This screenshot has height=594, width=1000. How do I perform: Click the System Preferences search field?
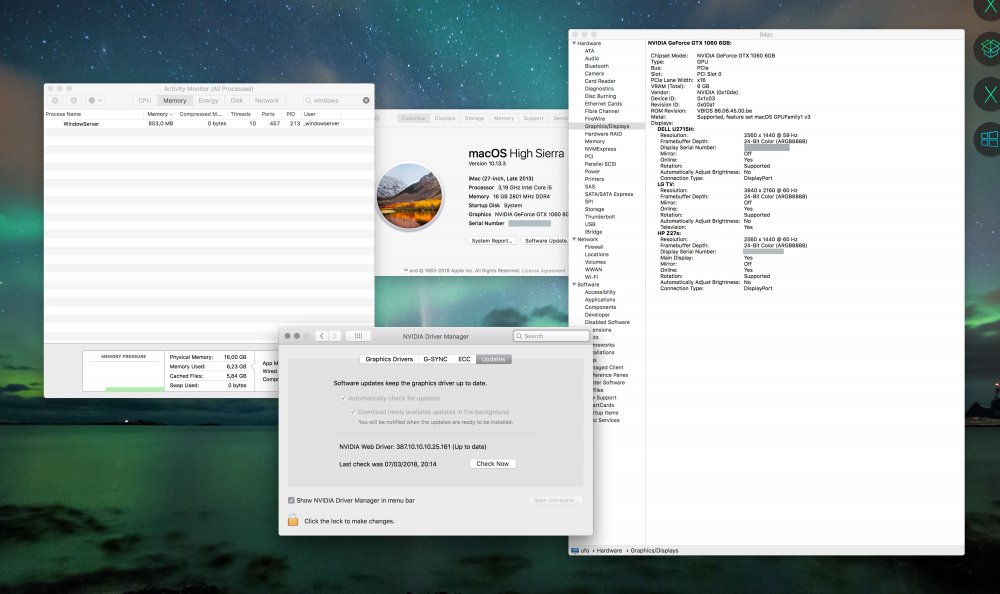pos(551,336)
